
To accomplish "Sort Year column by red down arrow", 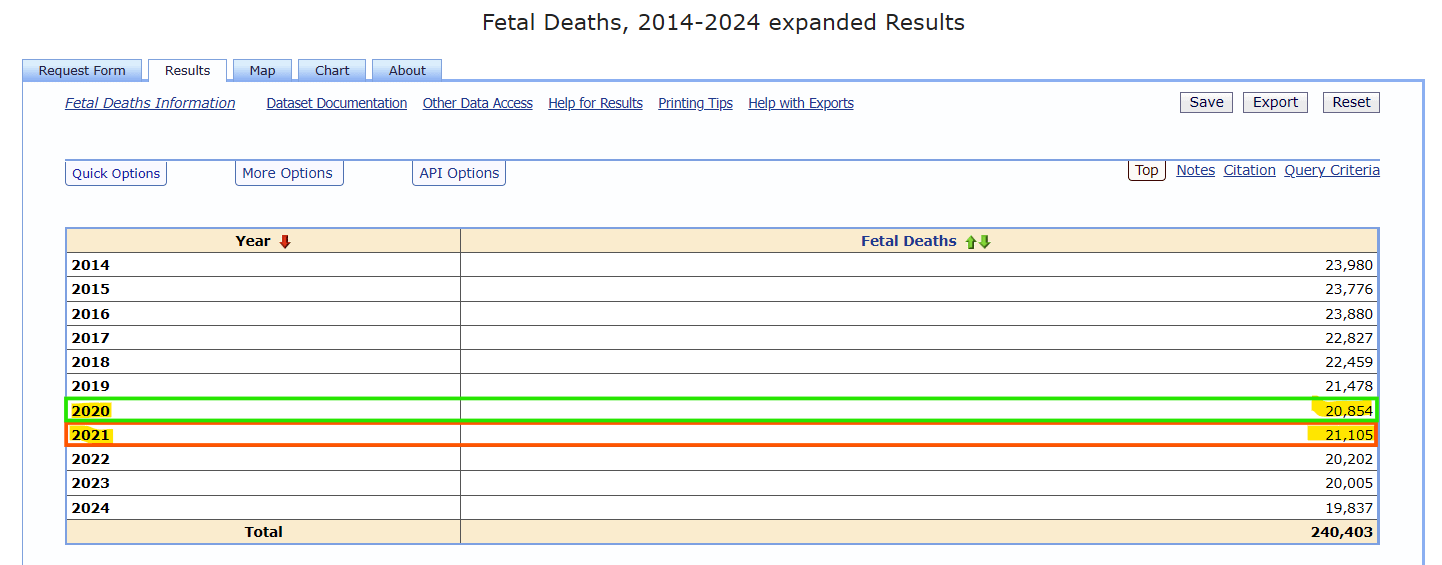I will pos(285,241).
